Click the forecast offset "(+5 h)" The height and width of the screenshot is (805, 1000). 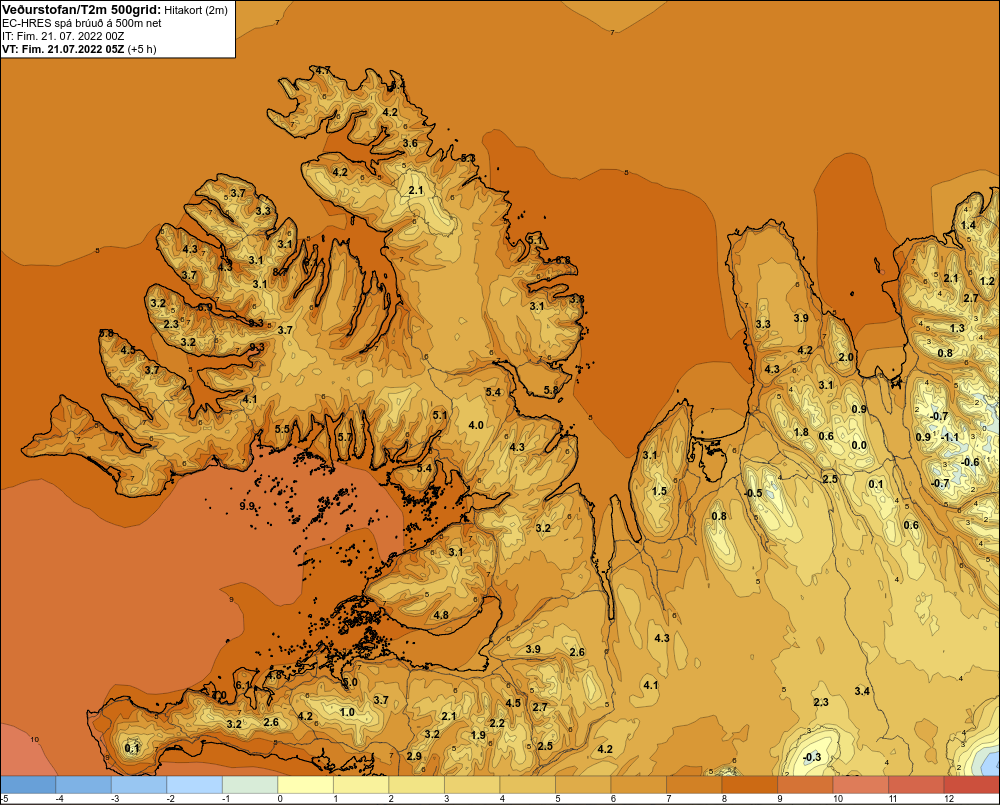click(142, 49)
